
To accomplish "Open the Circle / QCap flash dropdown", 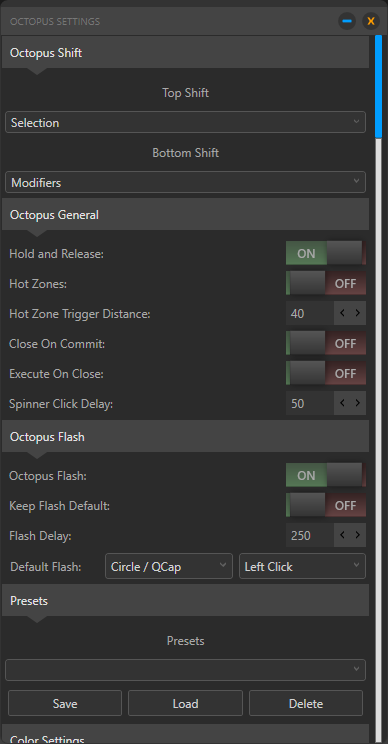I will (x=169, y=566).
